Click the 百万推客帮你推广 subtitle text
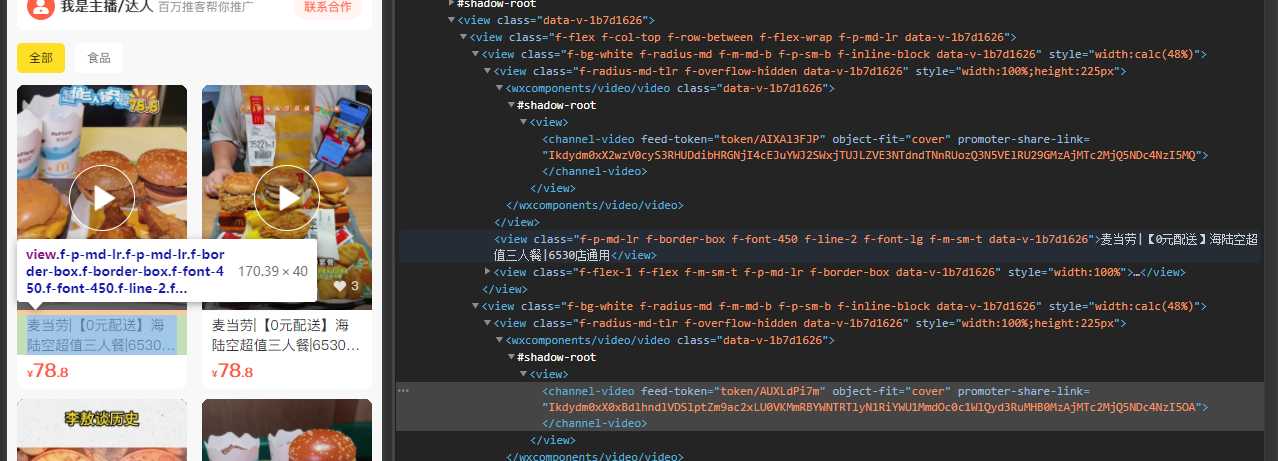The image size is (1278, 461). (205, 7)
